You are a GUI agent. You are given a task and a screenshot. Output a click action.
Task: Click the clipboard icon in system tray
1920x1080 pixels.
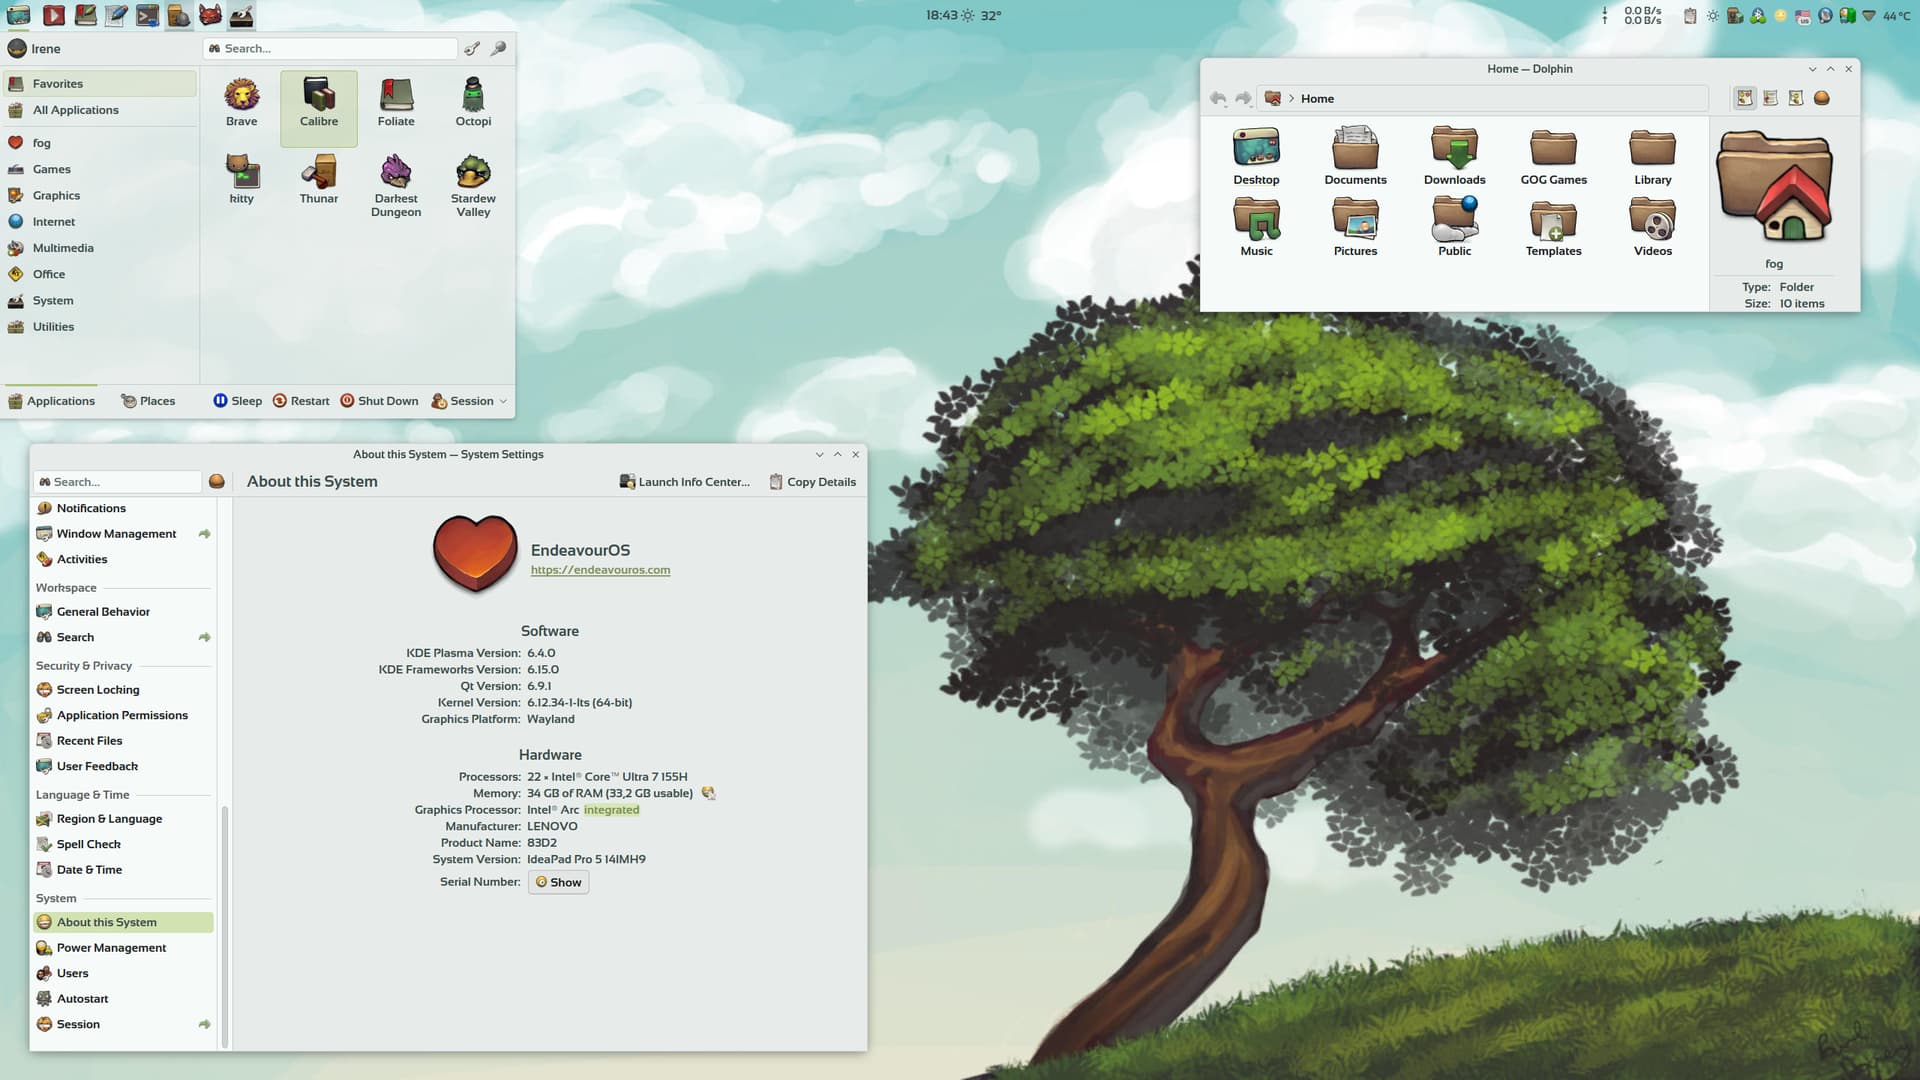tap(1690, 16)
